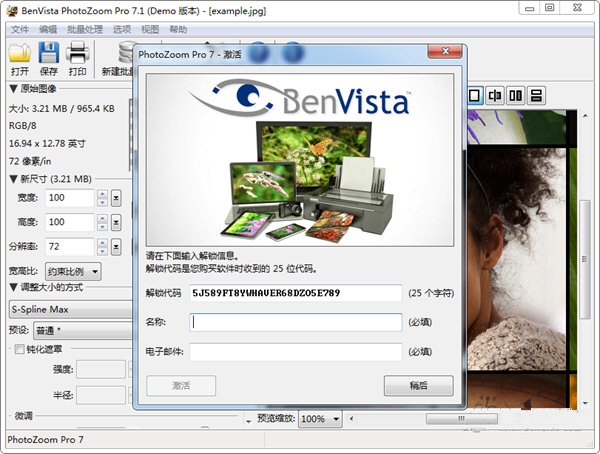Screen dimensions: 600x454
Task: Click the Print icon in toolbar
Action: coord(77,52)
